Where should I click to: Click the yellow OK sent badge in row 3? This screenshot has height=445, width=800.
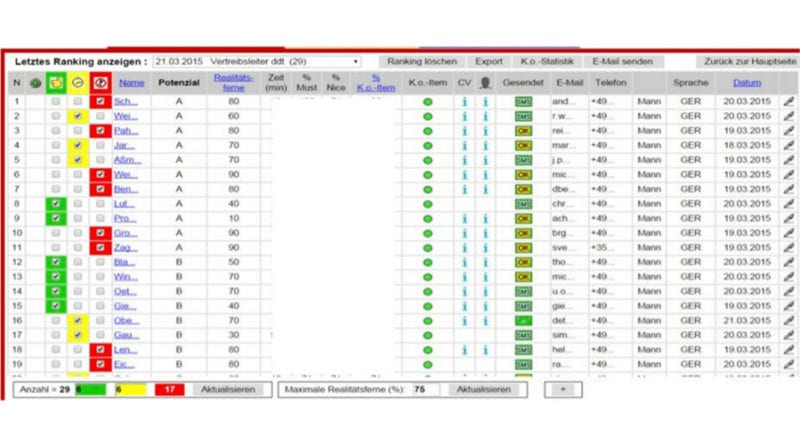pos(523,131)
